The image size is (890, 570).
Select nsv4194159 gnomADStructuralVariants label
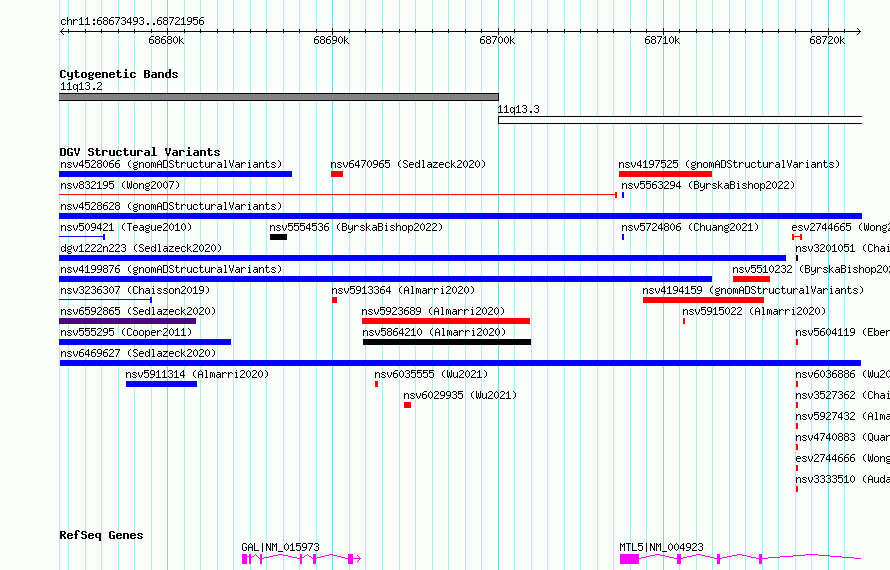click(x=753, y=291)
